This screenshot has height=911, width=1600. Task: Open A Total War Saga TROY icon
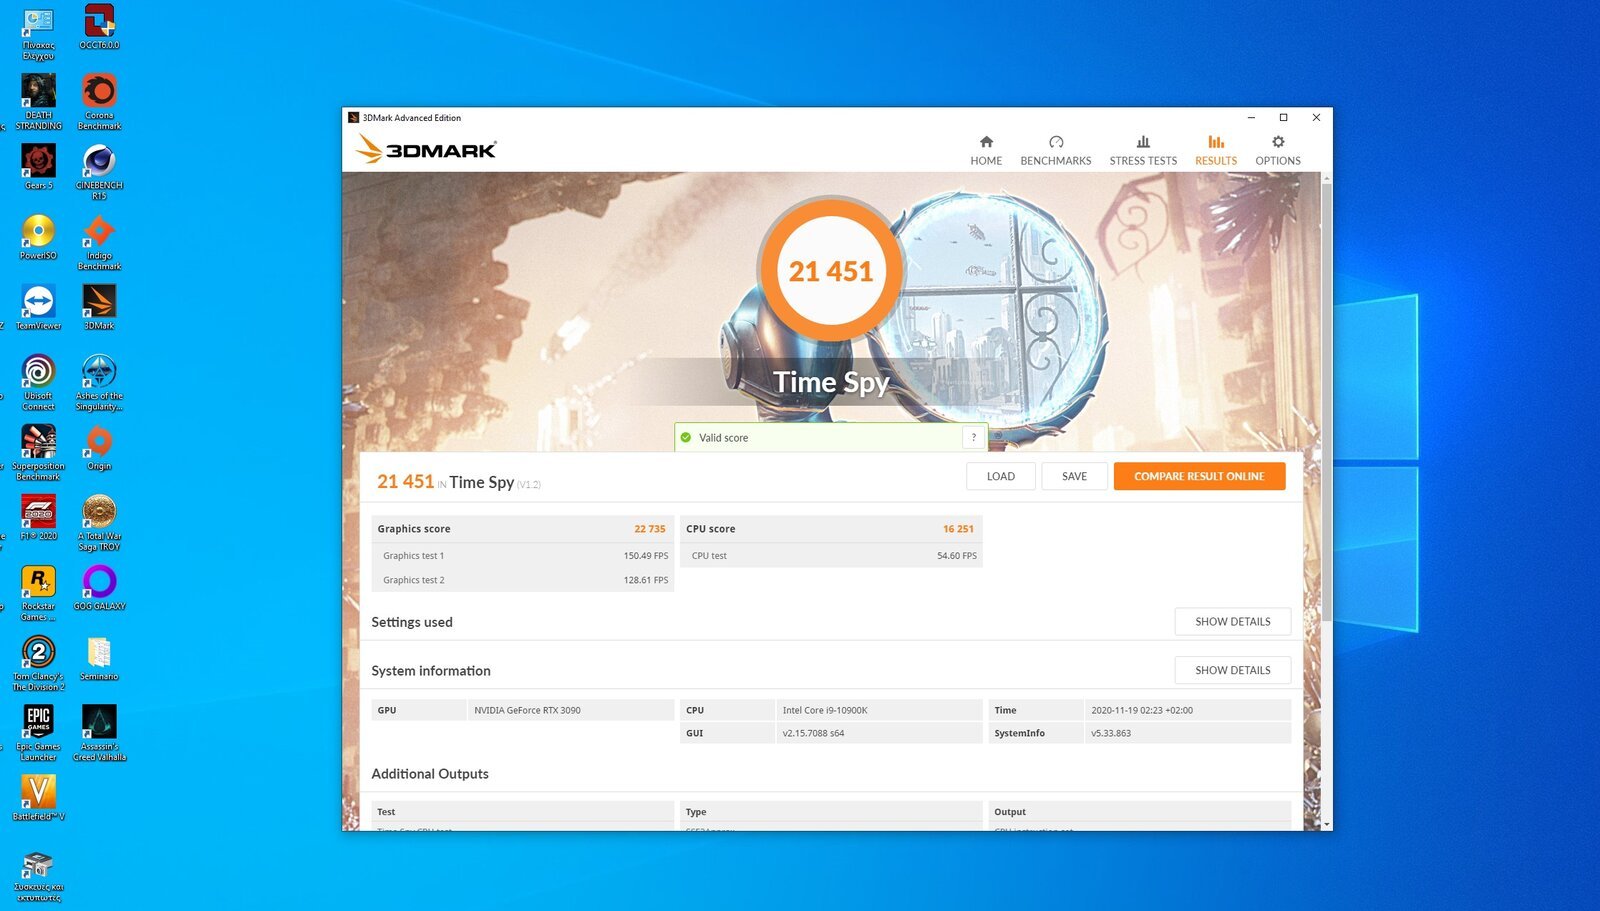[99, 521]
